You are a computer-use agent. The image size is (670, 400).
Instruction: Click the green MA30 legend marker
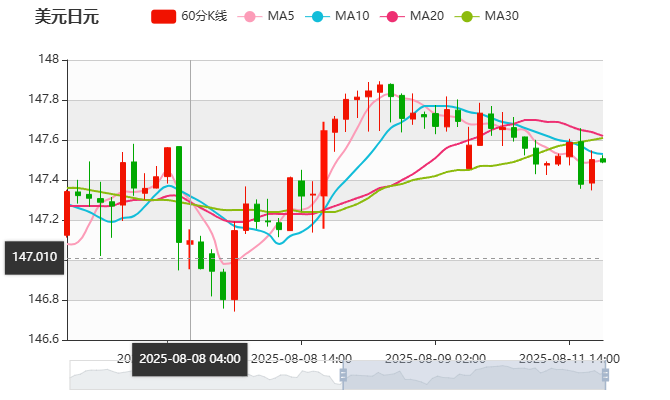(x=466, y=16)
